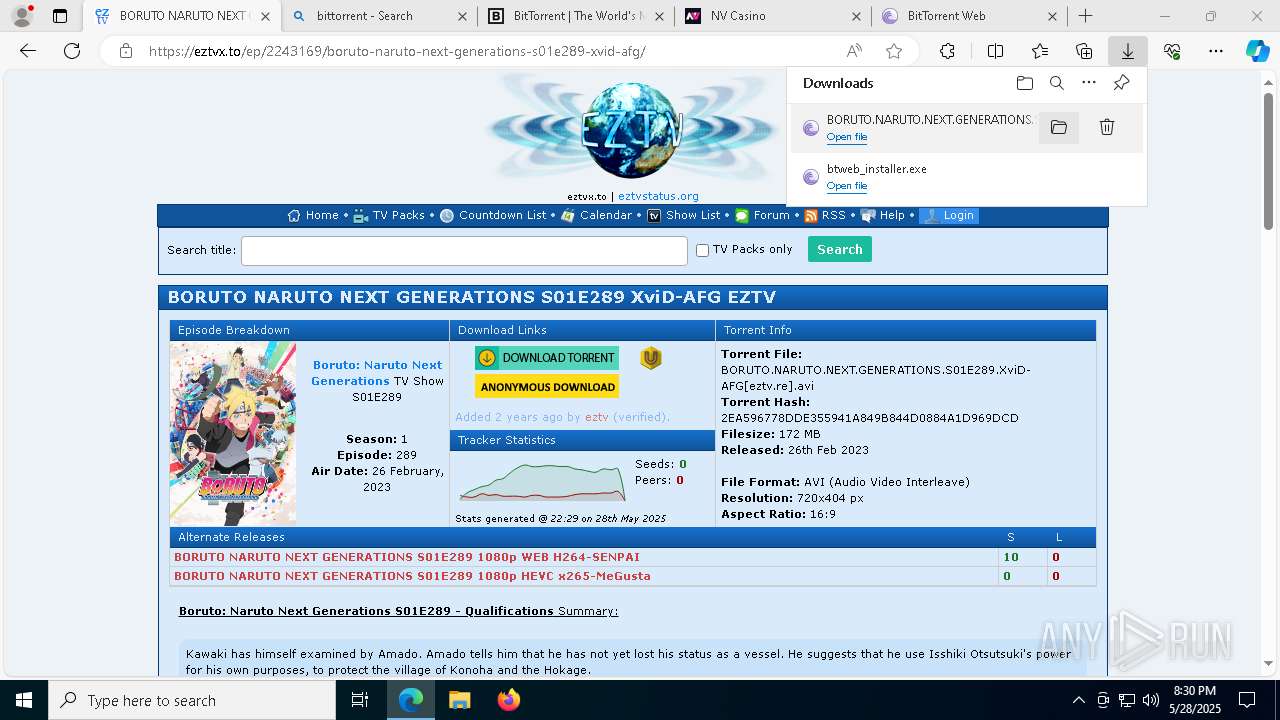Close the NV Casino tab
The image size is (1280, 720).
point(856,16)
